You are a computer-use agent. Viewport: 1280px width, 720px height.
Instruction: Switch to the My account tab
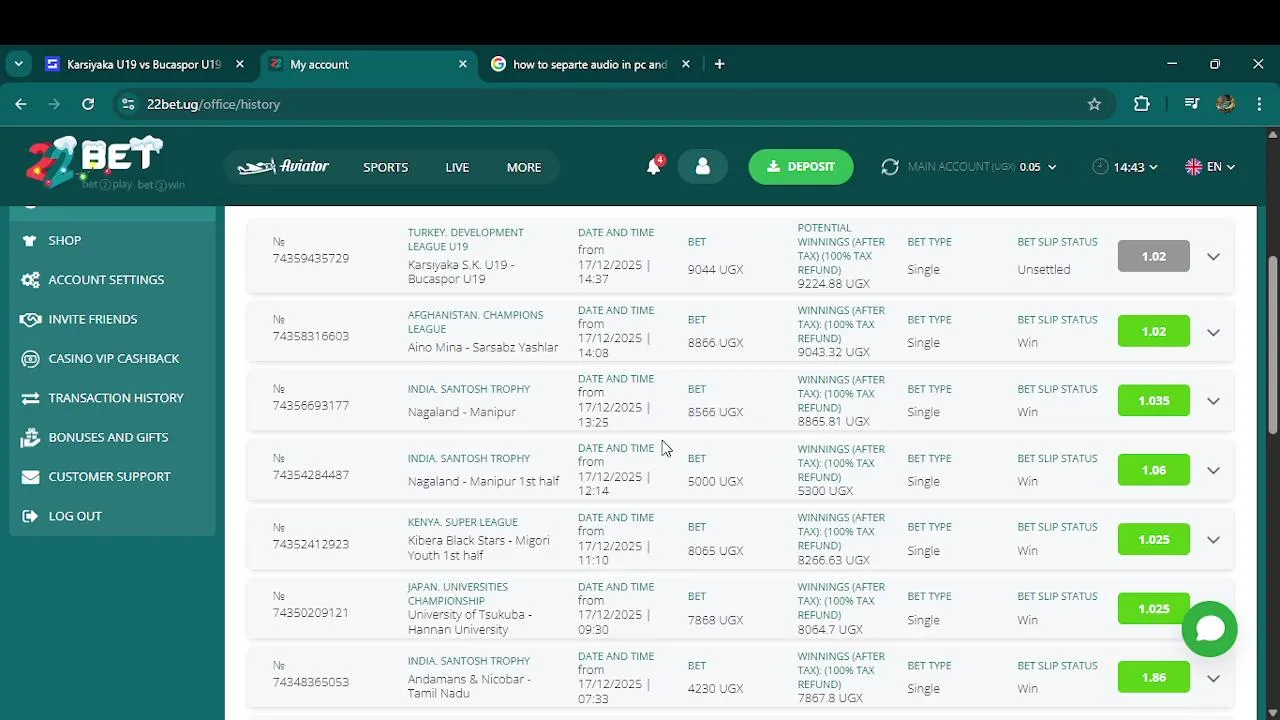[368, 64]
